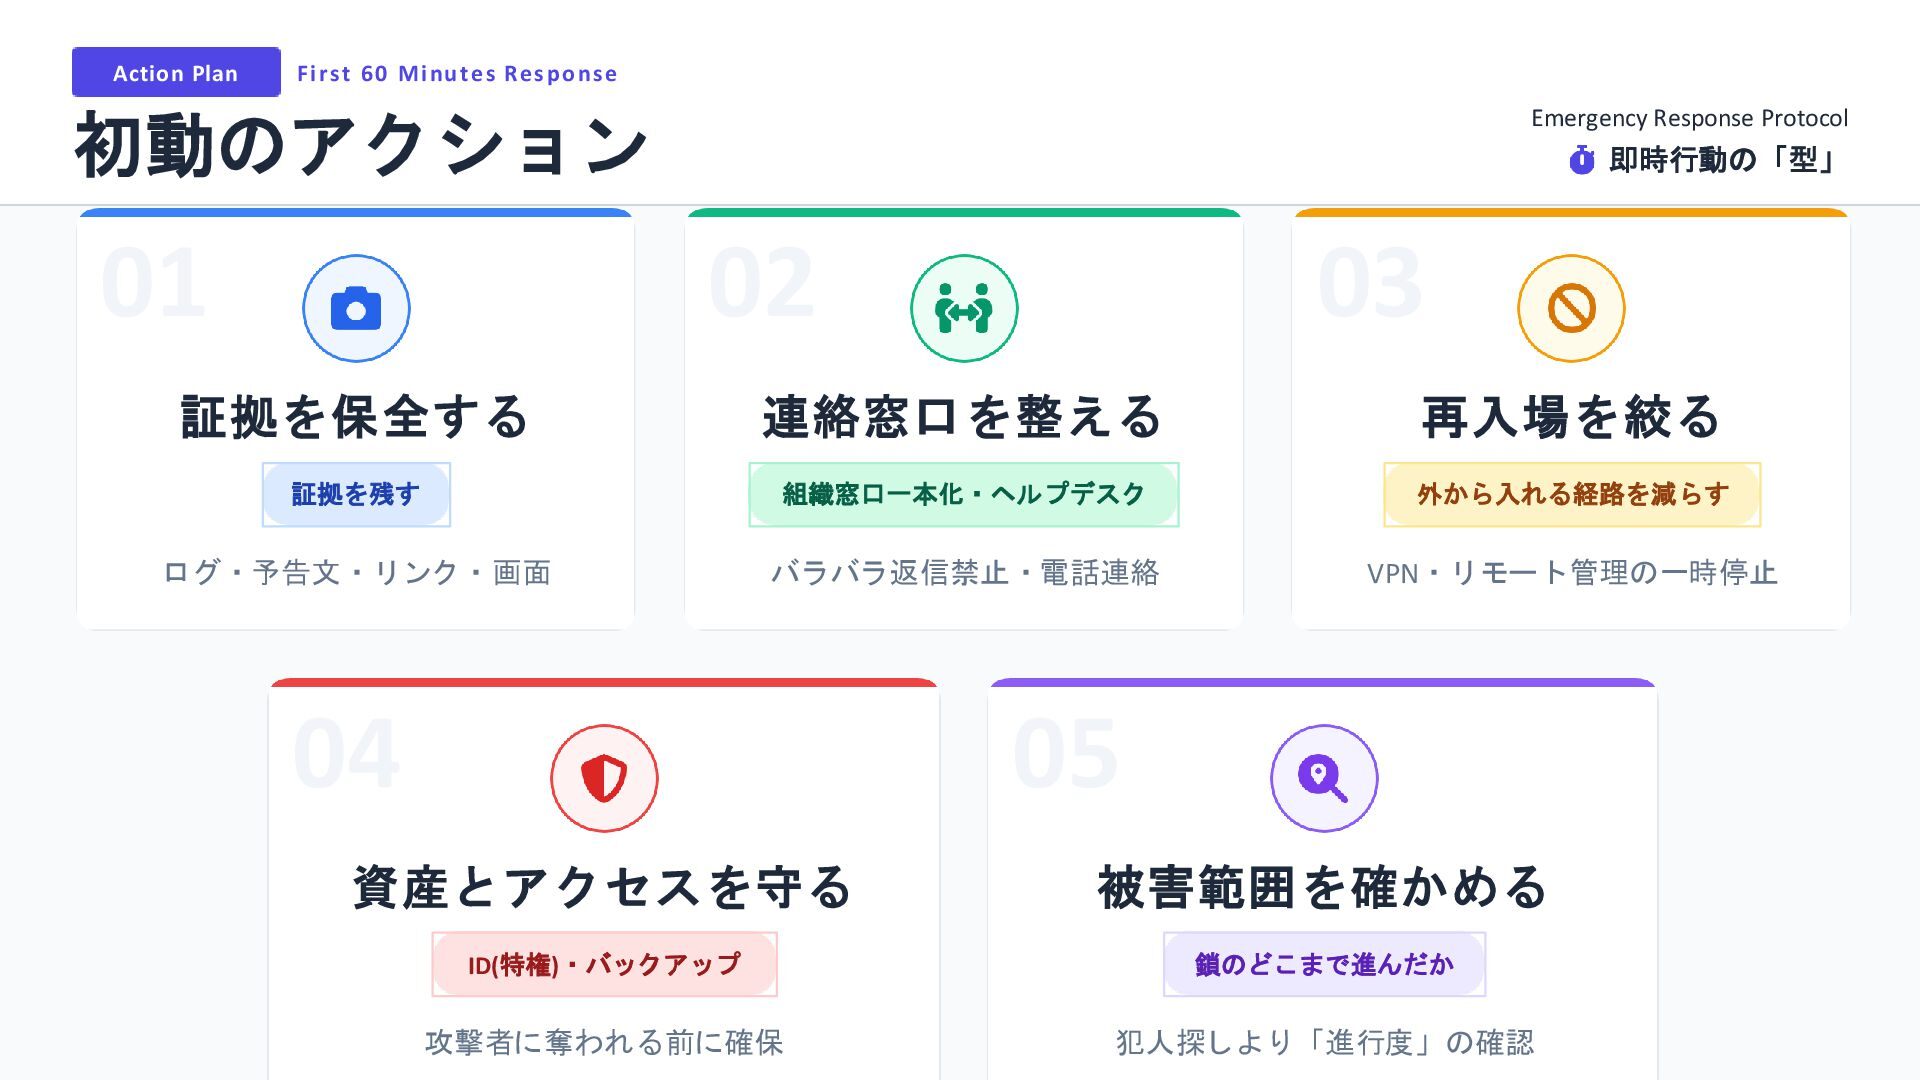Viewport: 1920px width, 1080px height.
Task: Click the heading 証拠を保全する
Action: (356, 417)
